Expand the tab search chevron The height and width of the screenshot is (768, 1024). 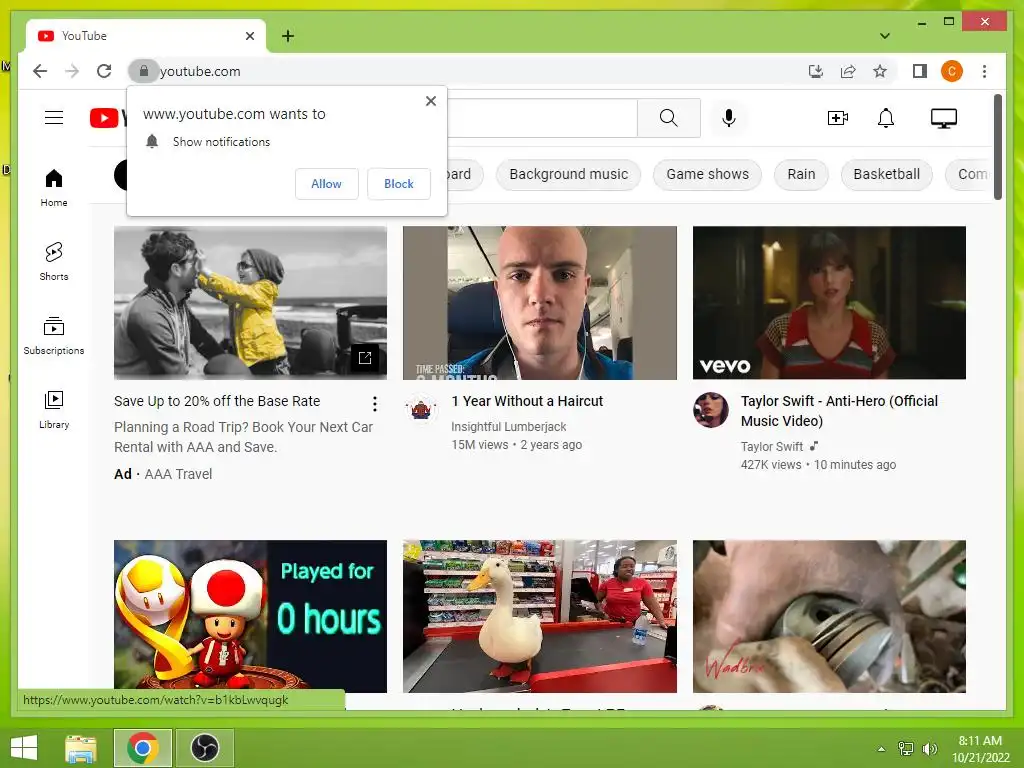[884, 36]
